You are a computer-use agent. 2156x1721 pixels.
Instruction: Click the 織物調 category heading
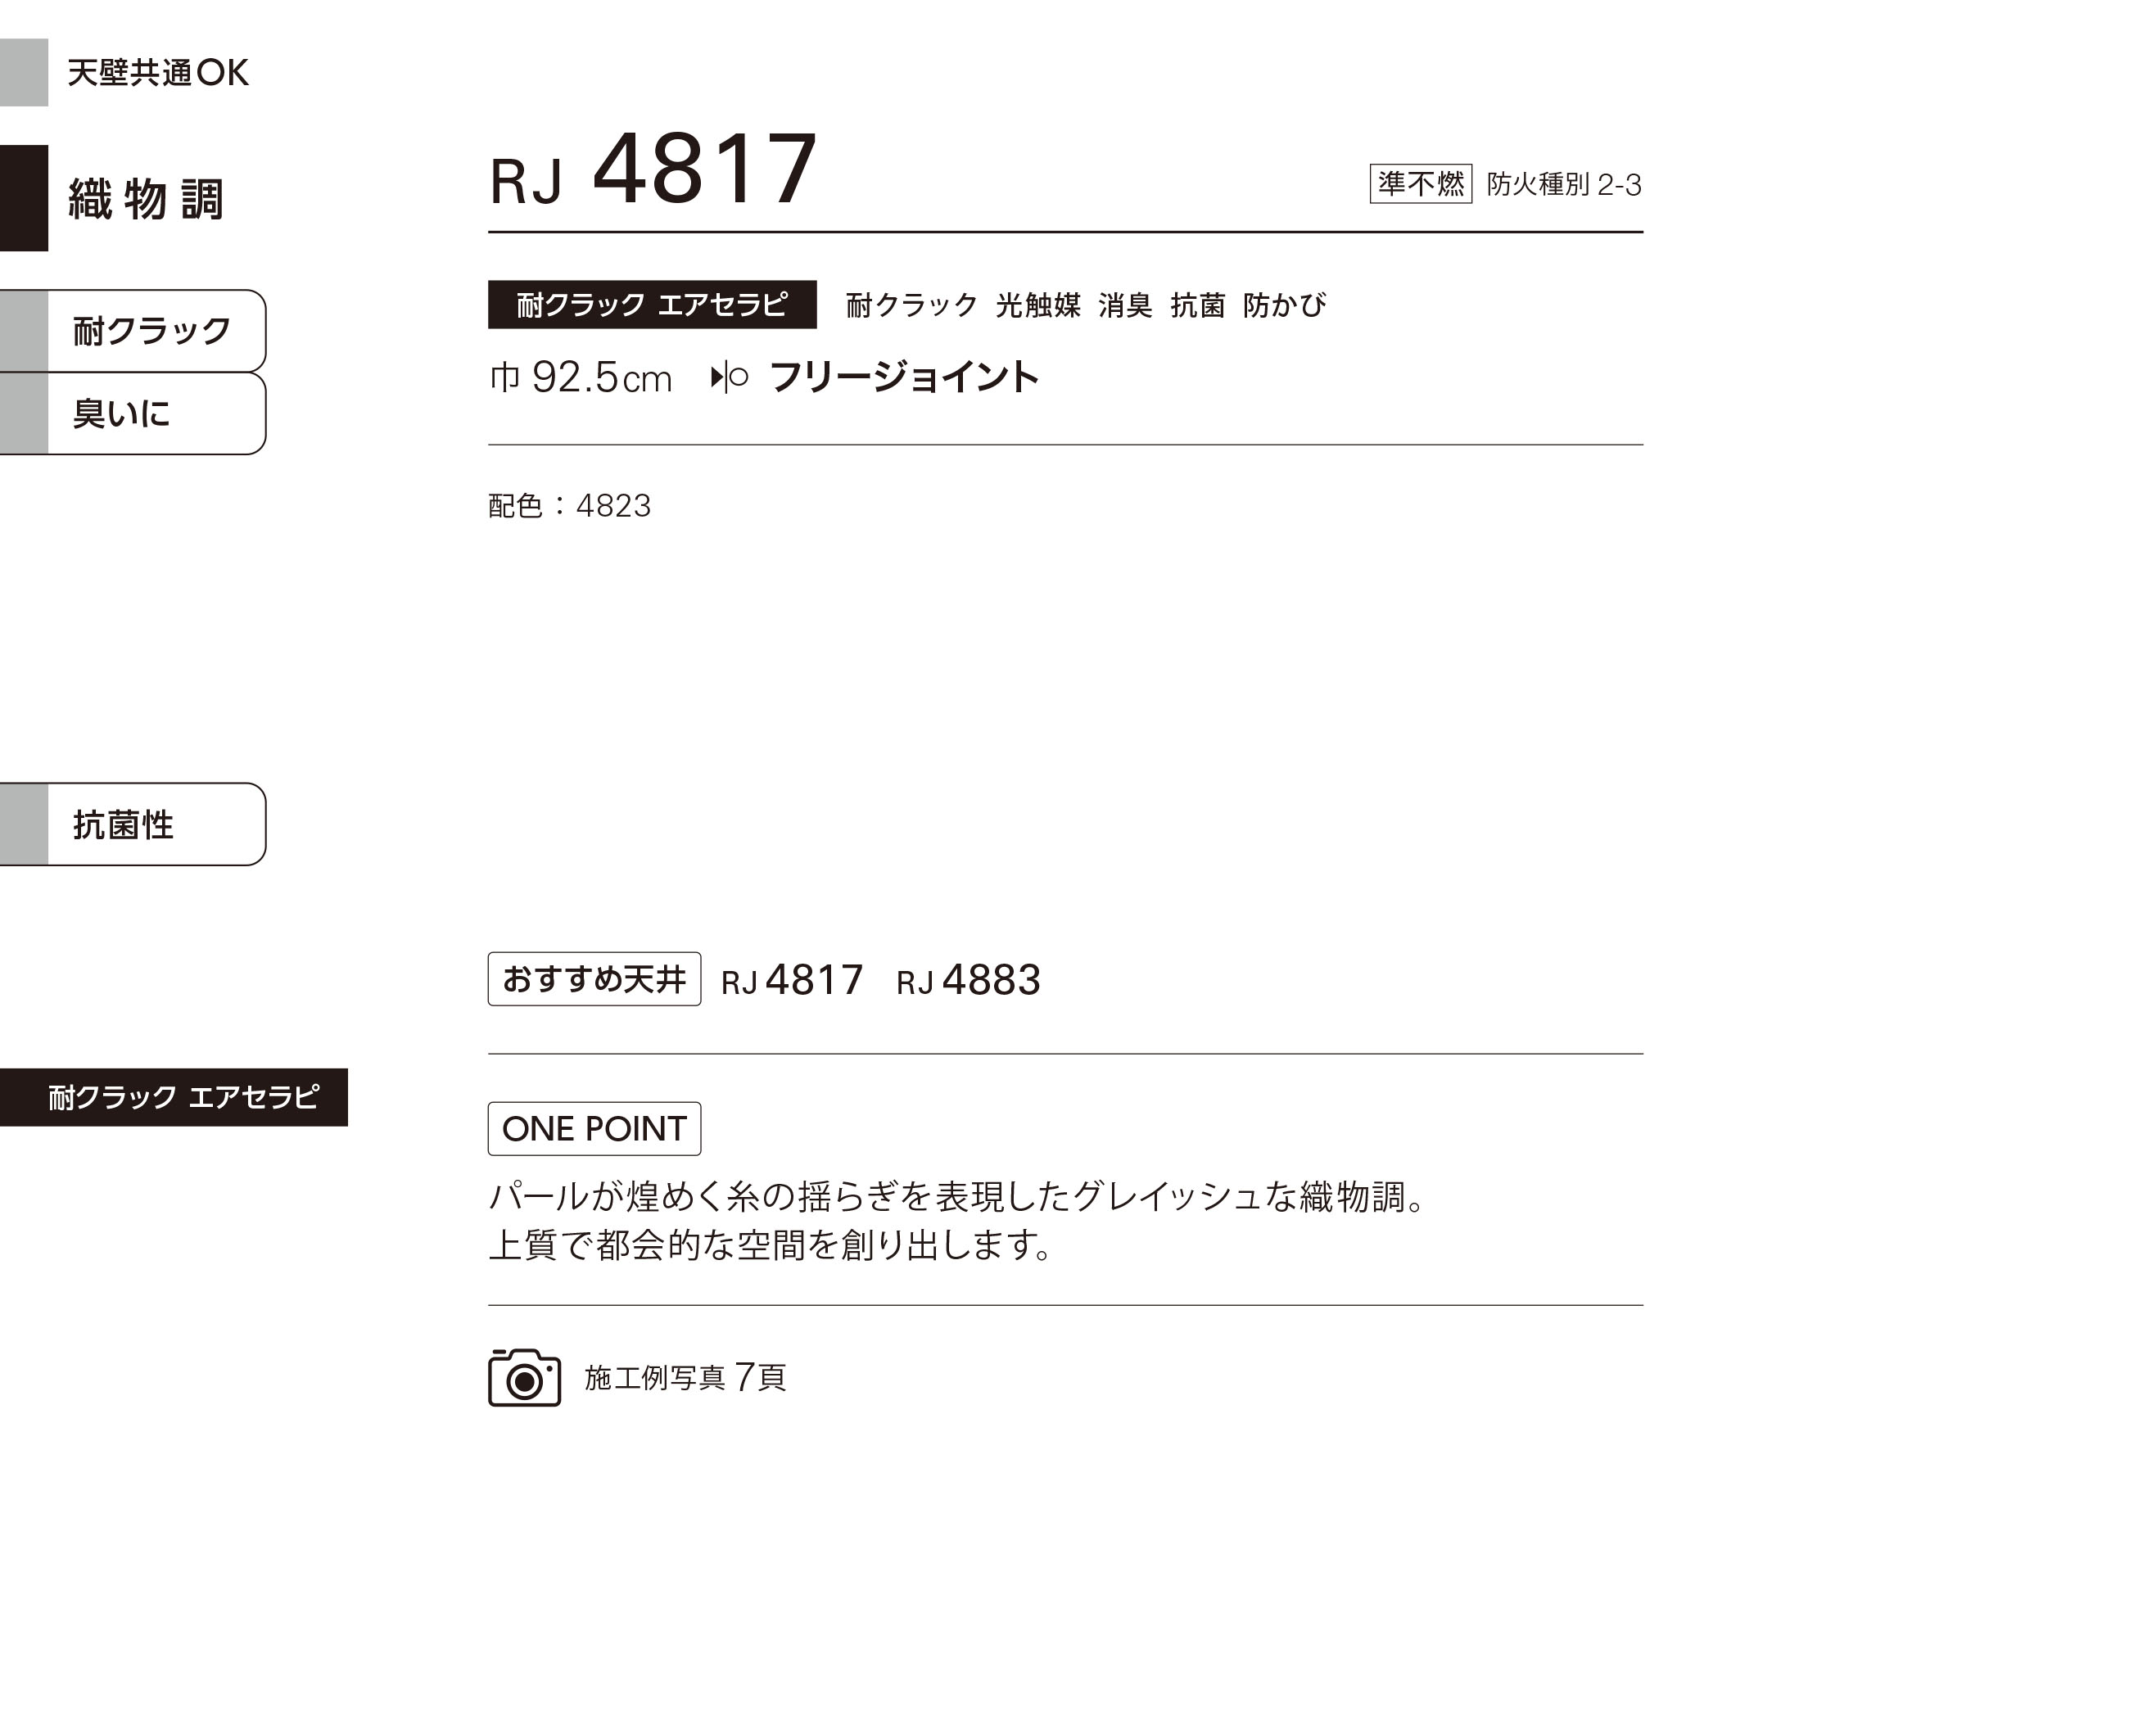click(x=146, y=198)
